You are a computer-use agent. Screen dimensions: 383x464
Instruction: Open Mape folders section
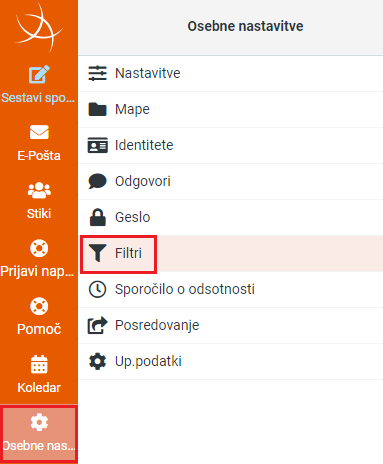pyautogui.click(x=231, y=109)
